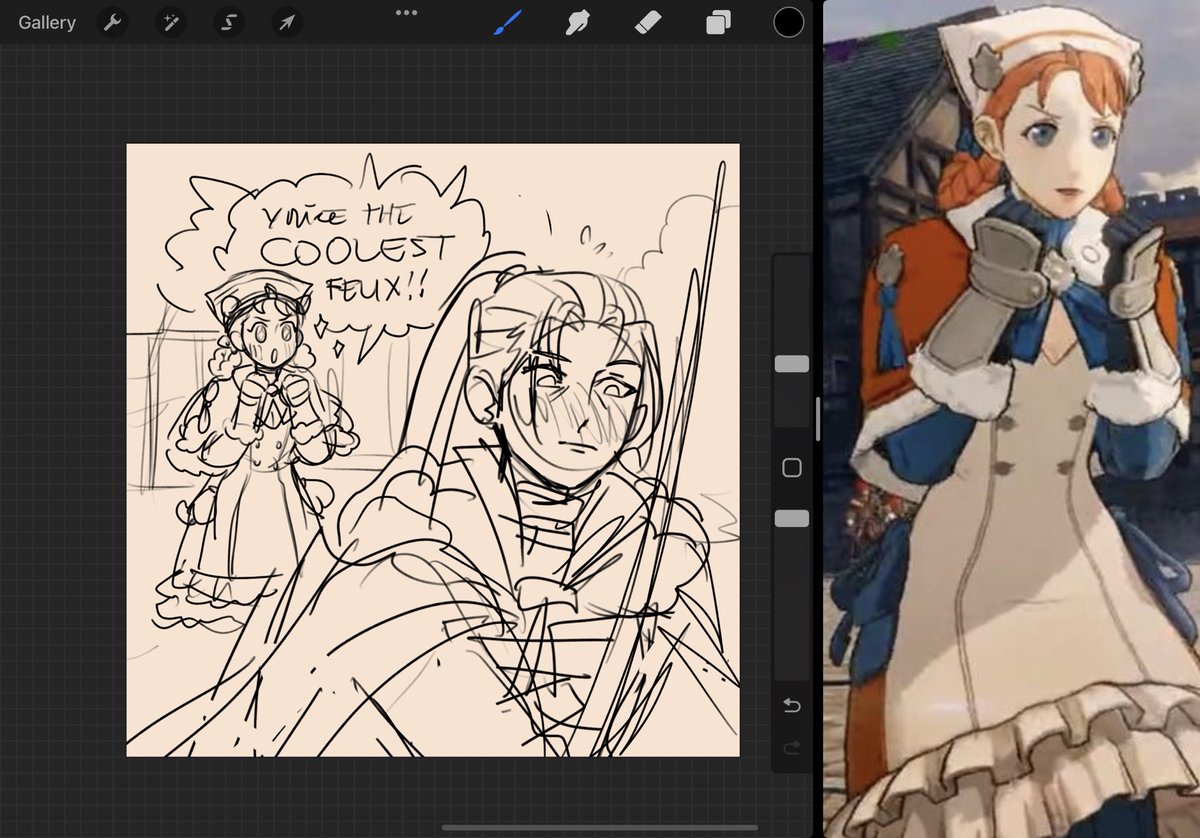The width and height of the screenshot is (1200, 838).
Task: Open the Layers panel
Action: click(718, 22)
